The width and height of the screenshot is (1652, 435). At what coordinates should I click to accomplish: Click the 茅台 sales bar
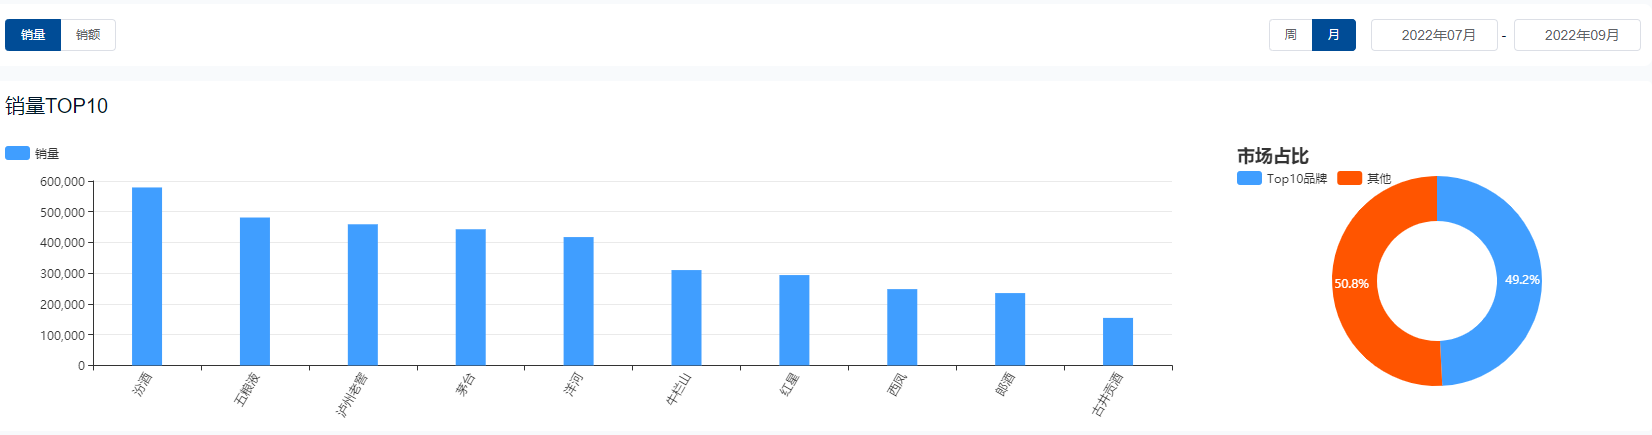471,297
